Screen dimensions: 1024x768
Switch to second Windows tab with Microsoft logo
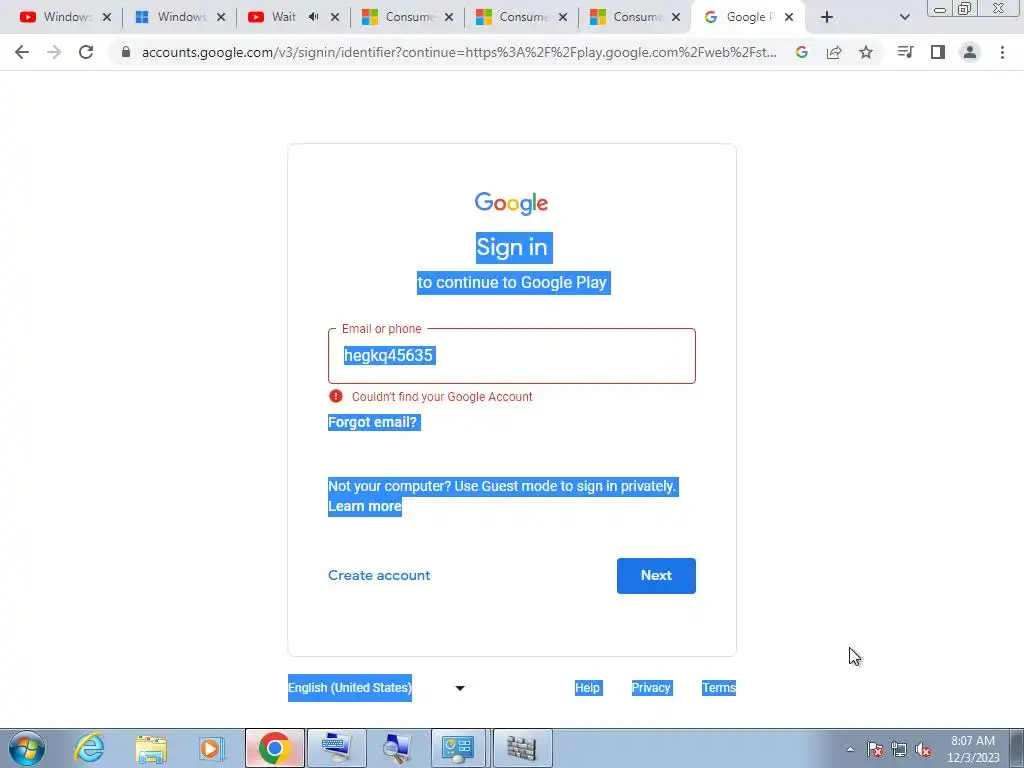click(171, 17)
